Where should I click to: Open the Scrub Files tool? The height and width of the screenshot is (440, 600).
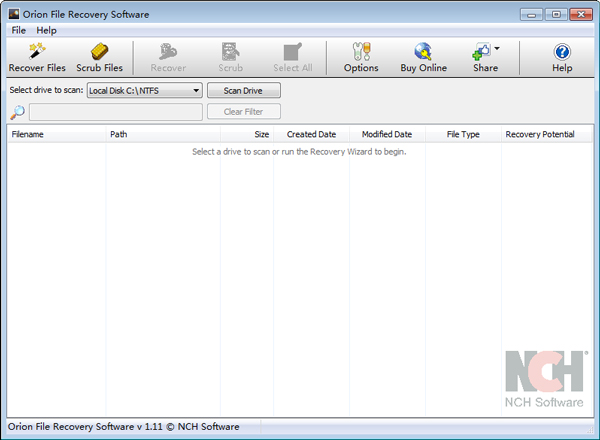click(99, 58)
